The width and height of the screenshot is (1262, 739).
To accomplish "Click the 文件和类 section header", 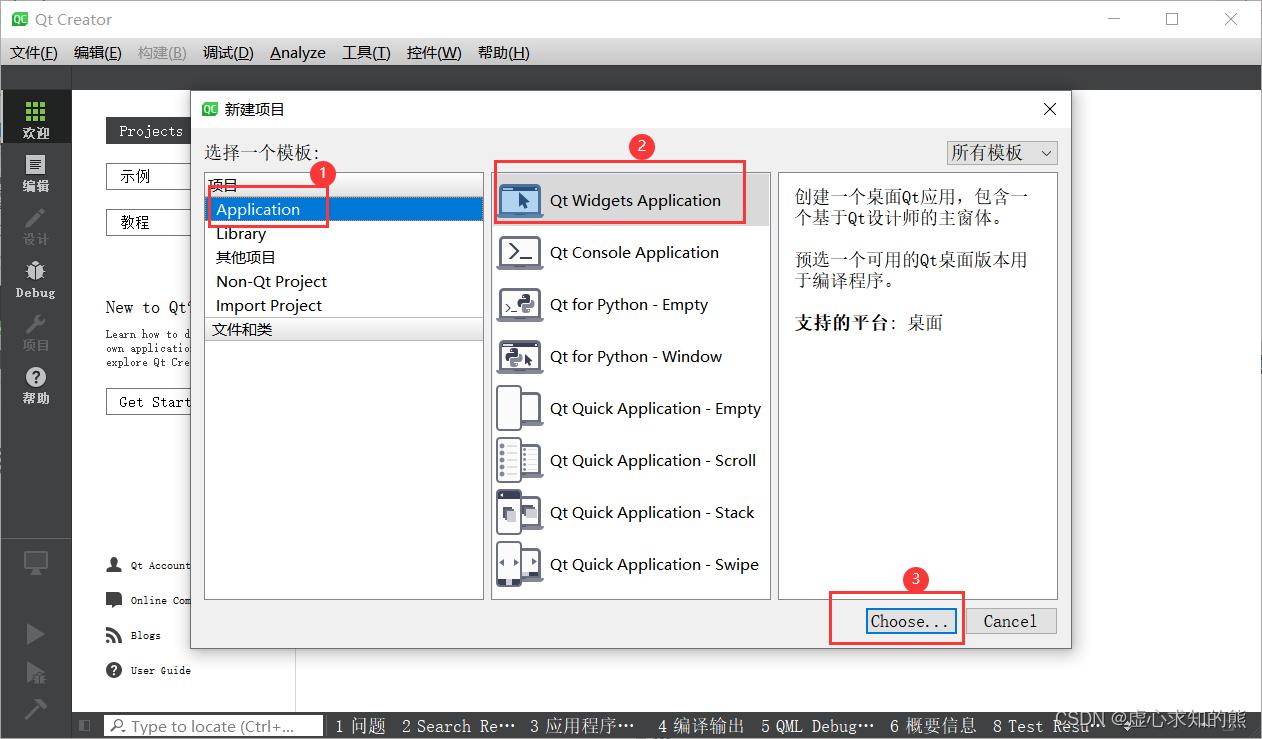I will [x=344, y=329].
